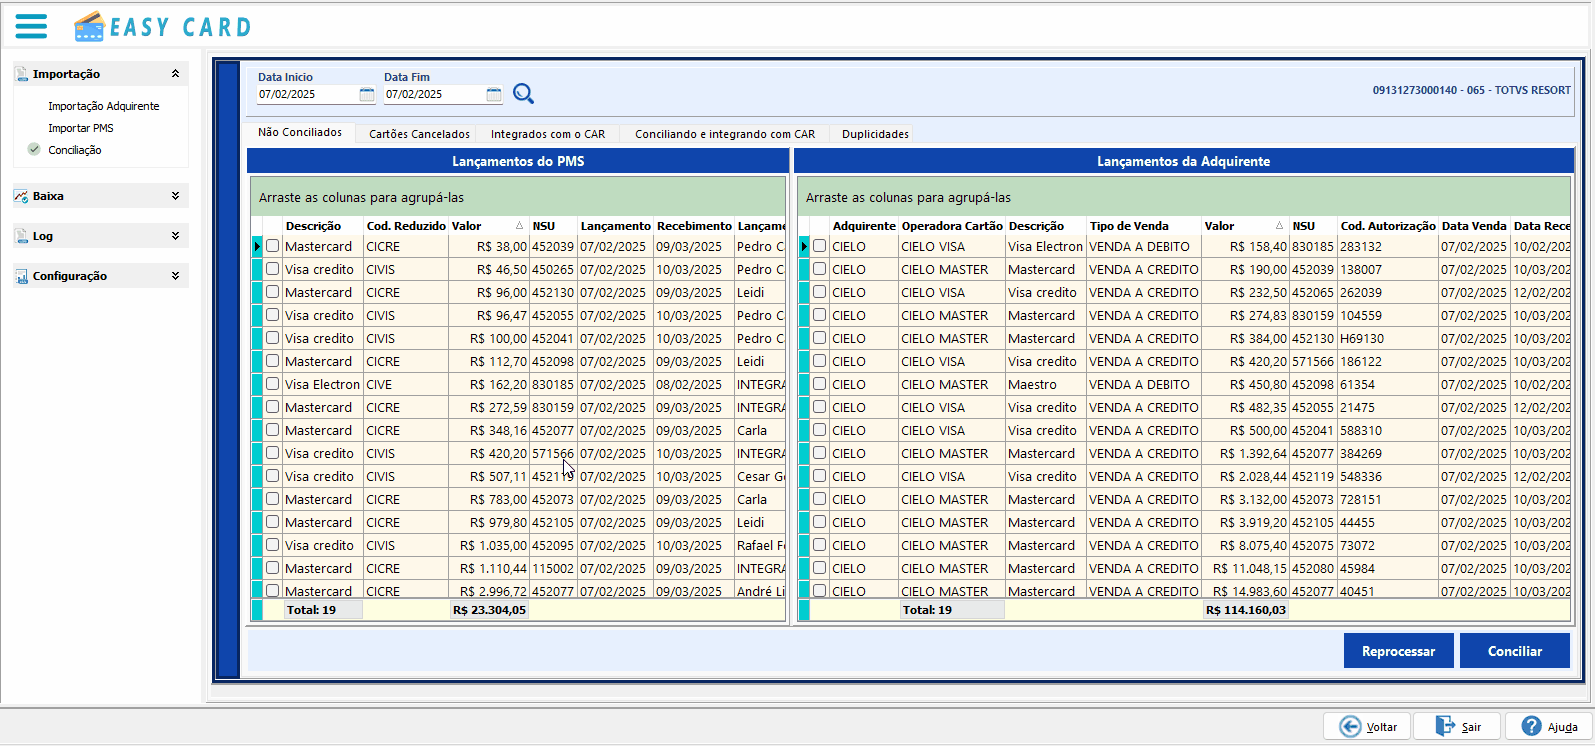Sort PMS table by Cod. Reduzido header
The height and width of the screenshot is (746, 1595).
pyautogui.click(x=406, y=226)
